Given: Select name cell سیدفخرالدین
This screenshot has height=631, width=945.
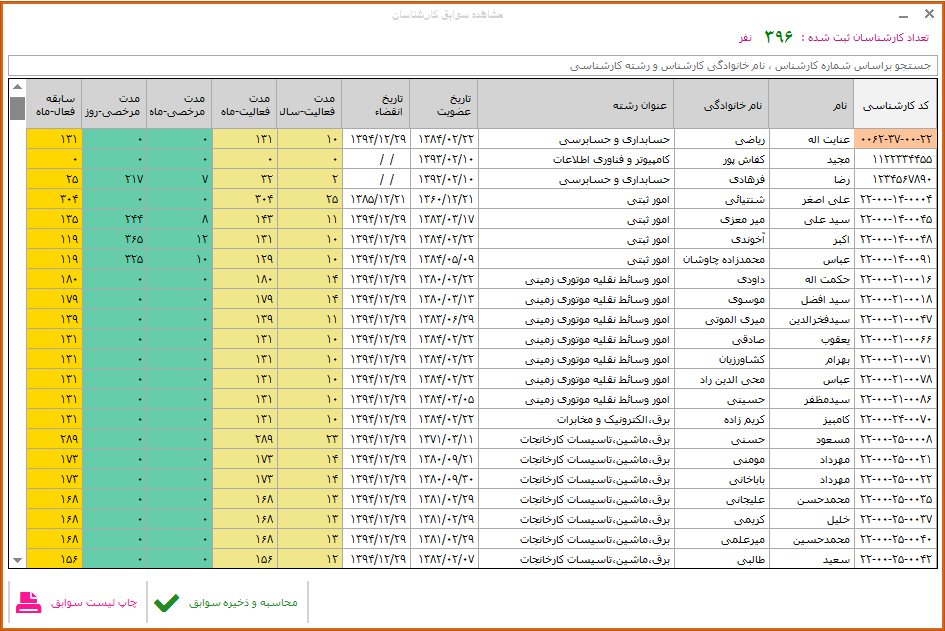Looking at the screenshot, I should coord(812,319).
